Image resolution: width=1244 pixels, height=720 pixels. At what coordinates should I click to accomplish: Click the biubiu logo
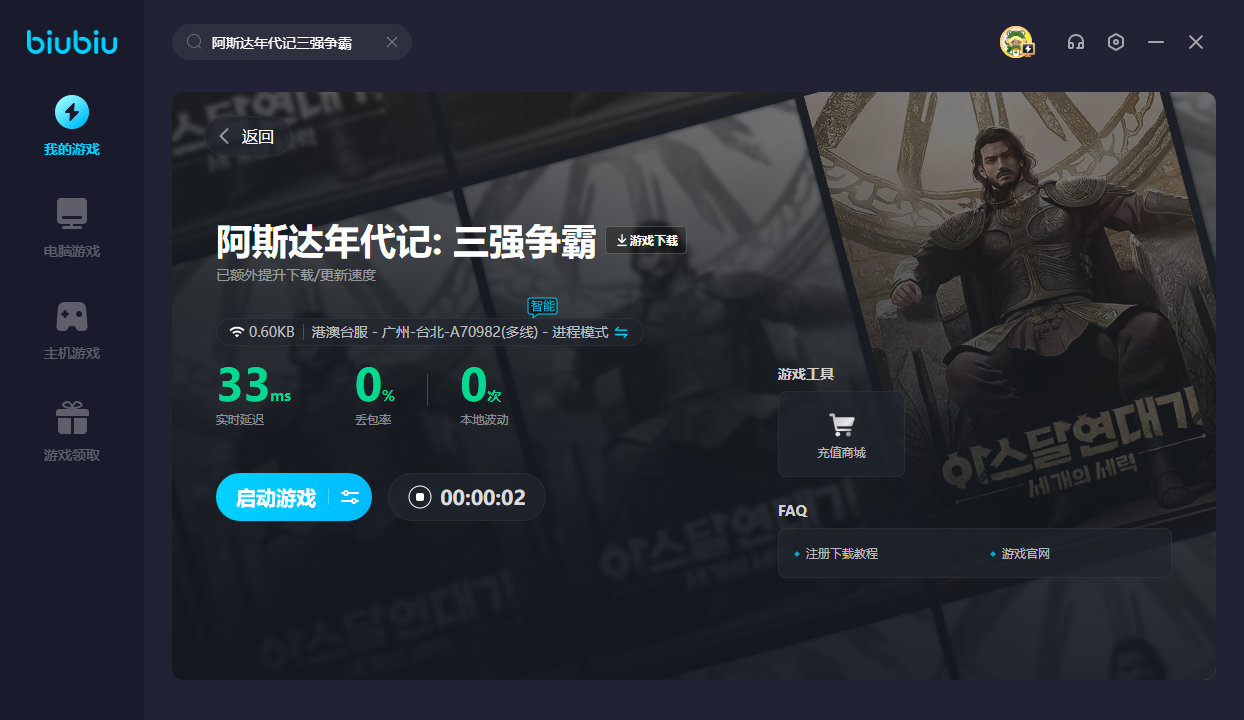[x=72, y=42]
